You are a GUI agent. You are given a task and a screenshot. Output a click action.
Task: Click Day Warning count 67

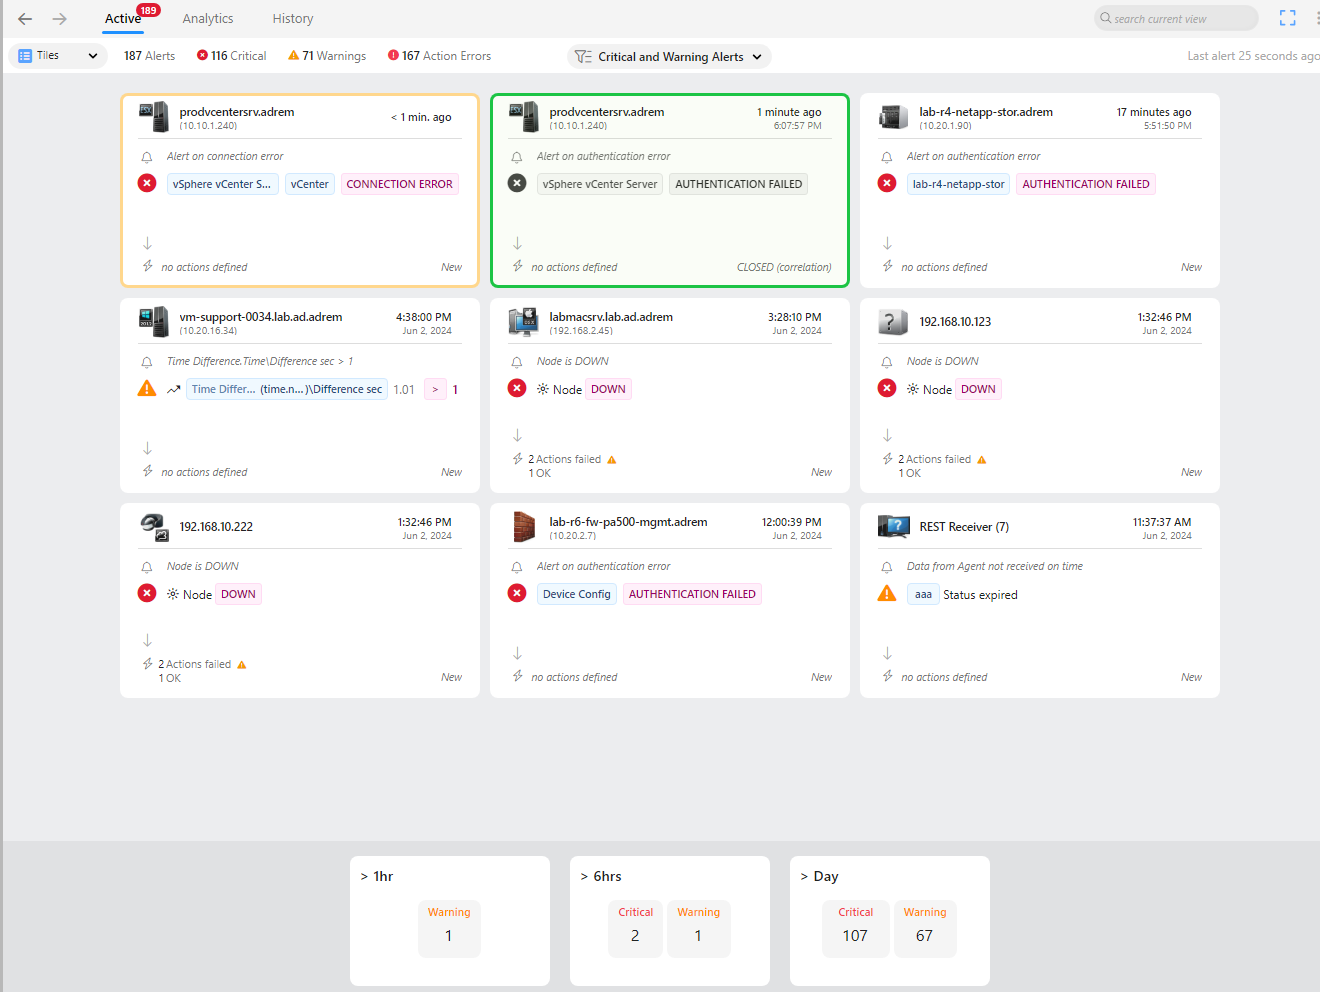tap(924, 928)
